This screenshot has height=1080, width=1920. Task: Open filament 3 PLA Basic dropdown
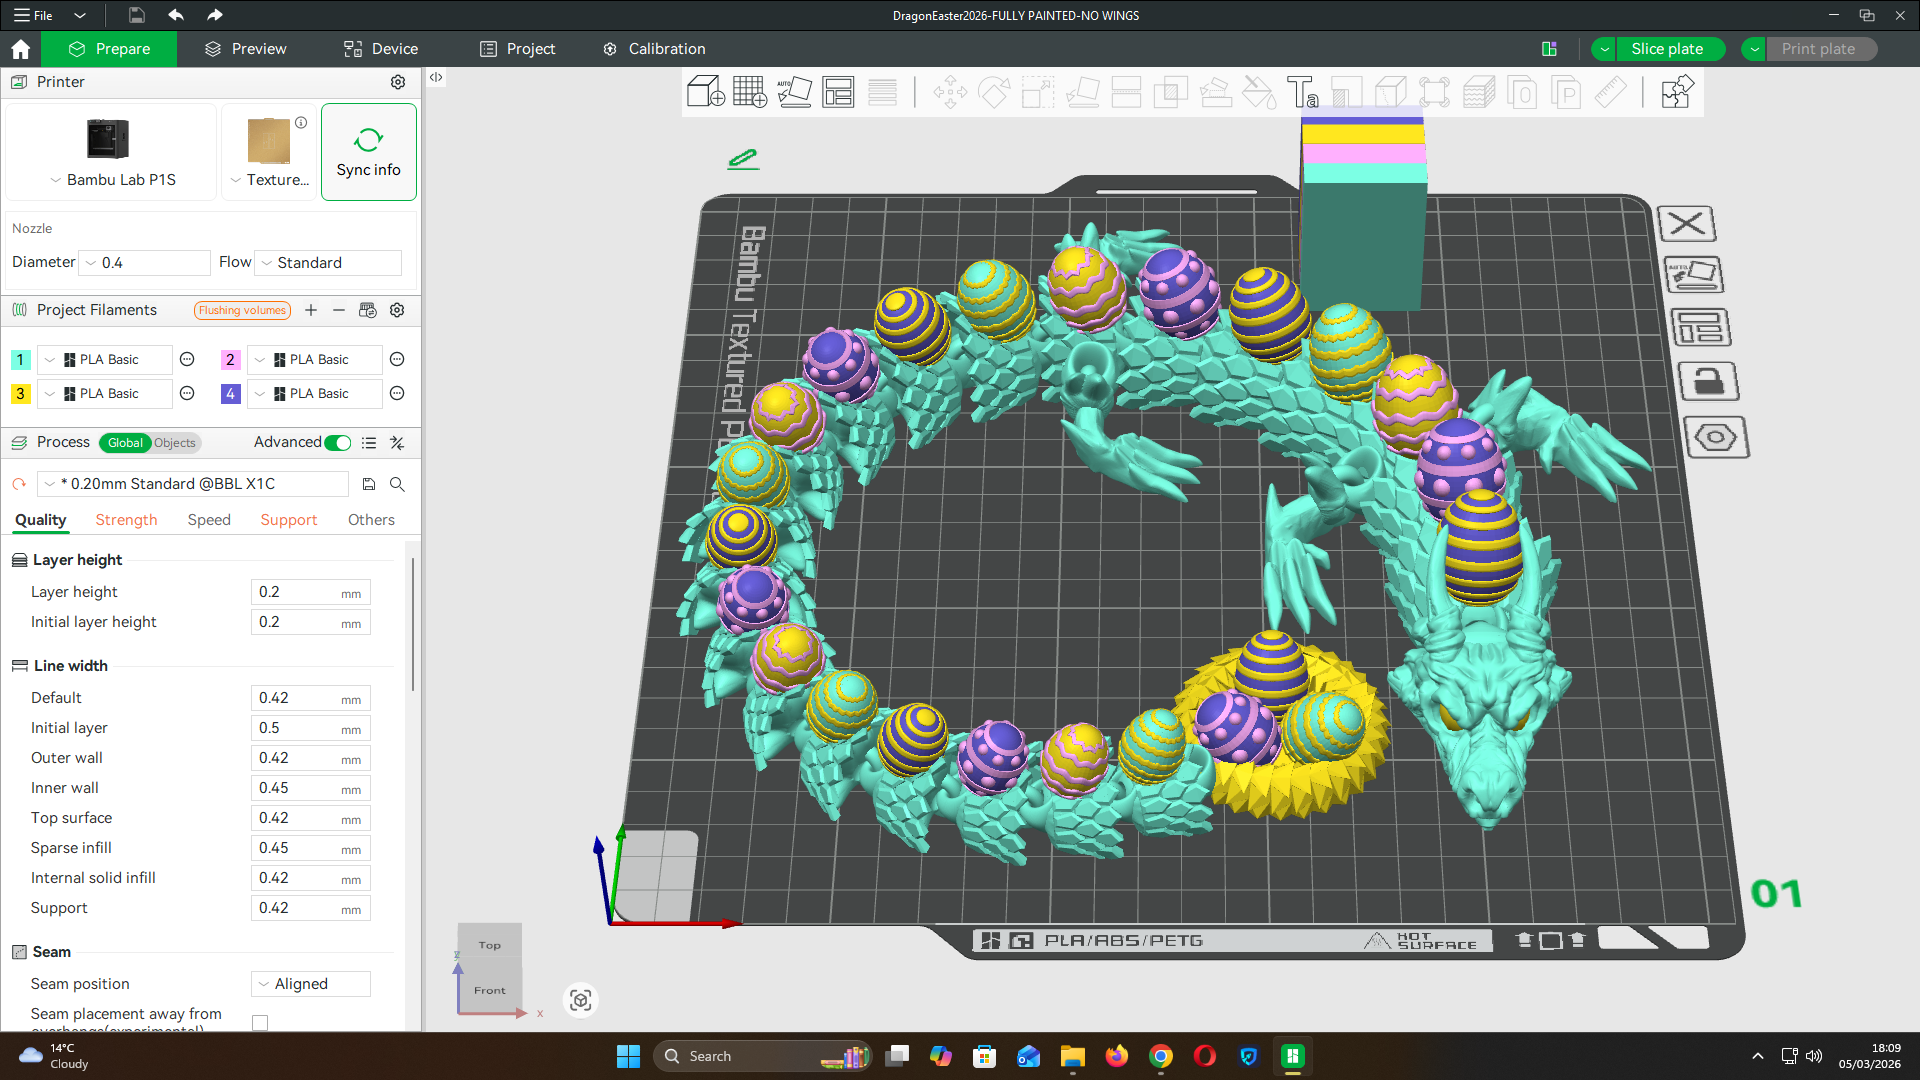coord(105,394)
